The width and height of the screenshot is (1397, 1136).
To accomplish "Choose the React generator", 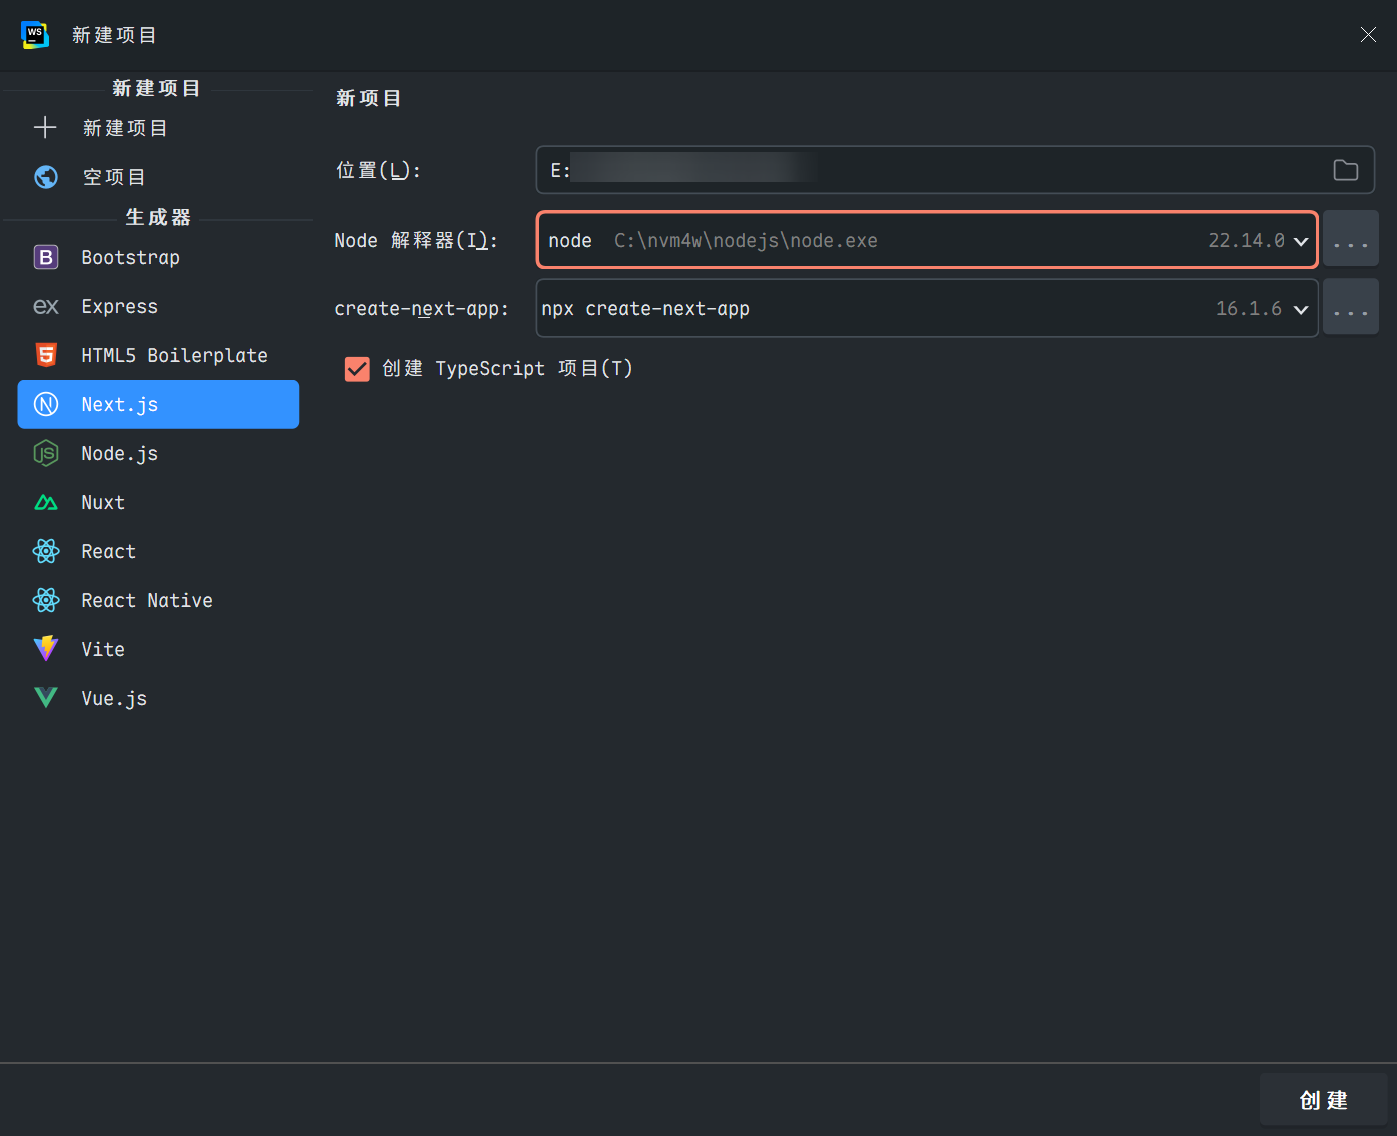I will click(x=158, y=551).
